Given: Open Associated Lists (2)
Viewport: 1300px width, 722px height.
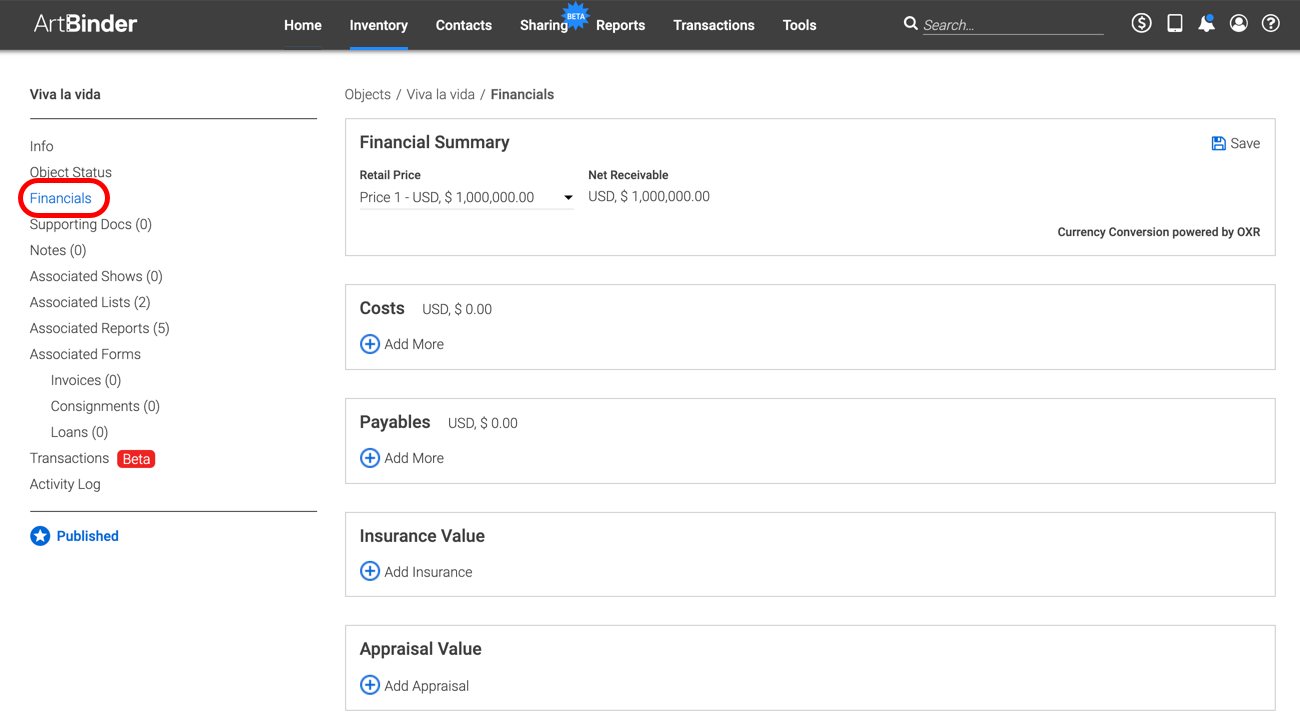Looking at the screenshot, I should tap(90, 302).
